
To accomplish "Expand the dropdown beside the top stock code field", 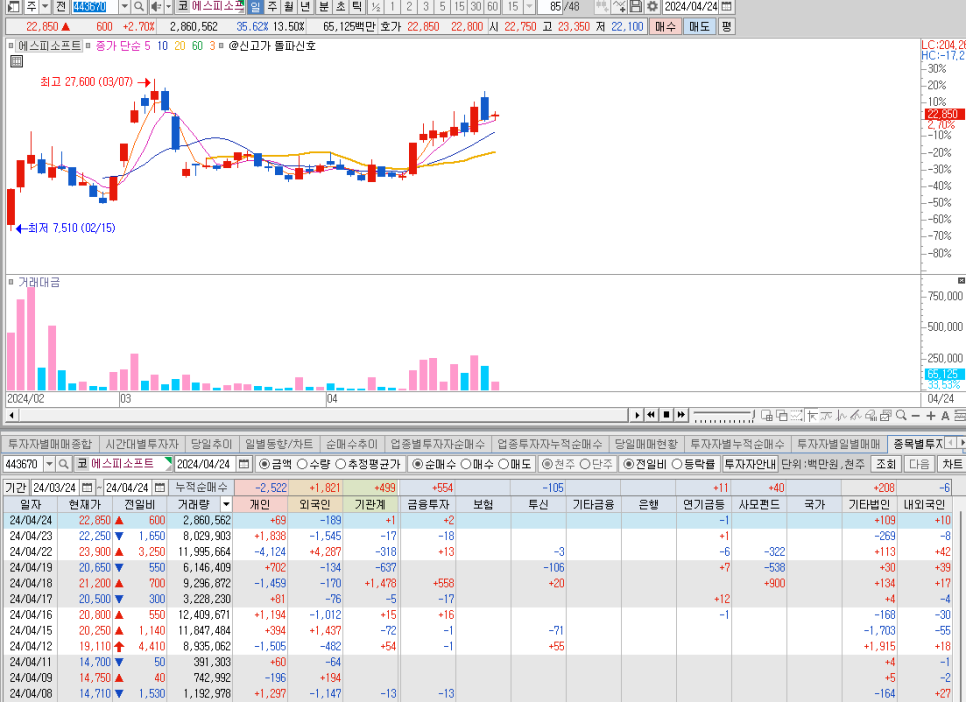I will click(124, 7).
